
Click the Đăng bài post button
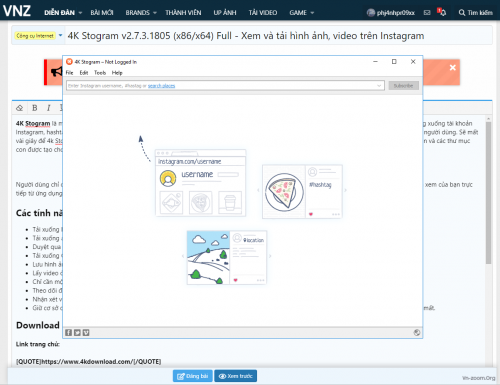(192, 376)
